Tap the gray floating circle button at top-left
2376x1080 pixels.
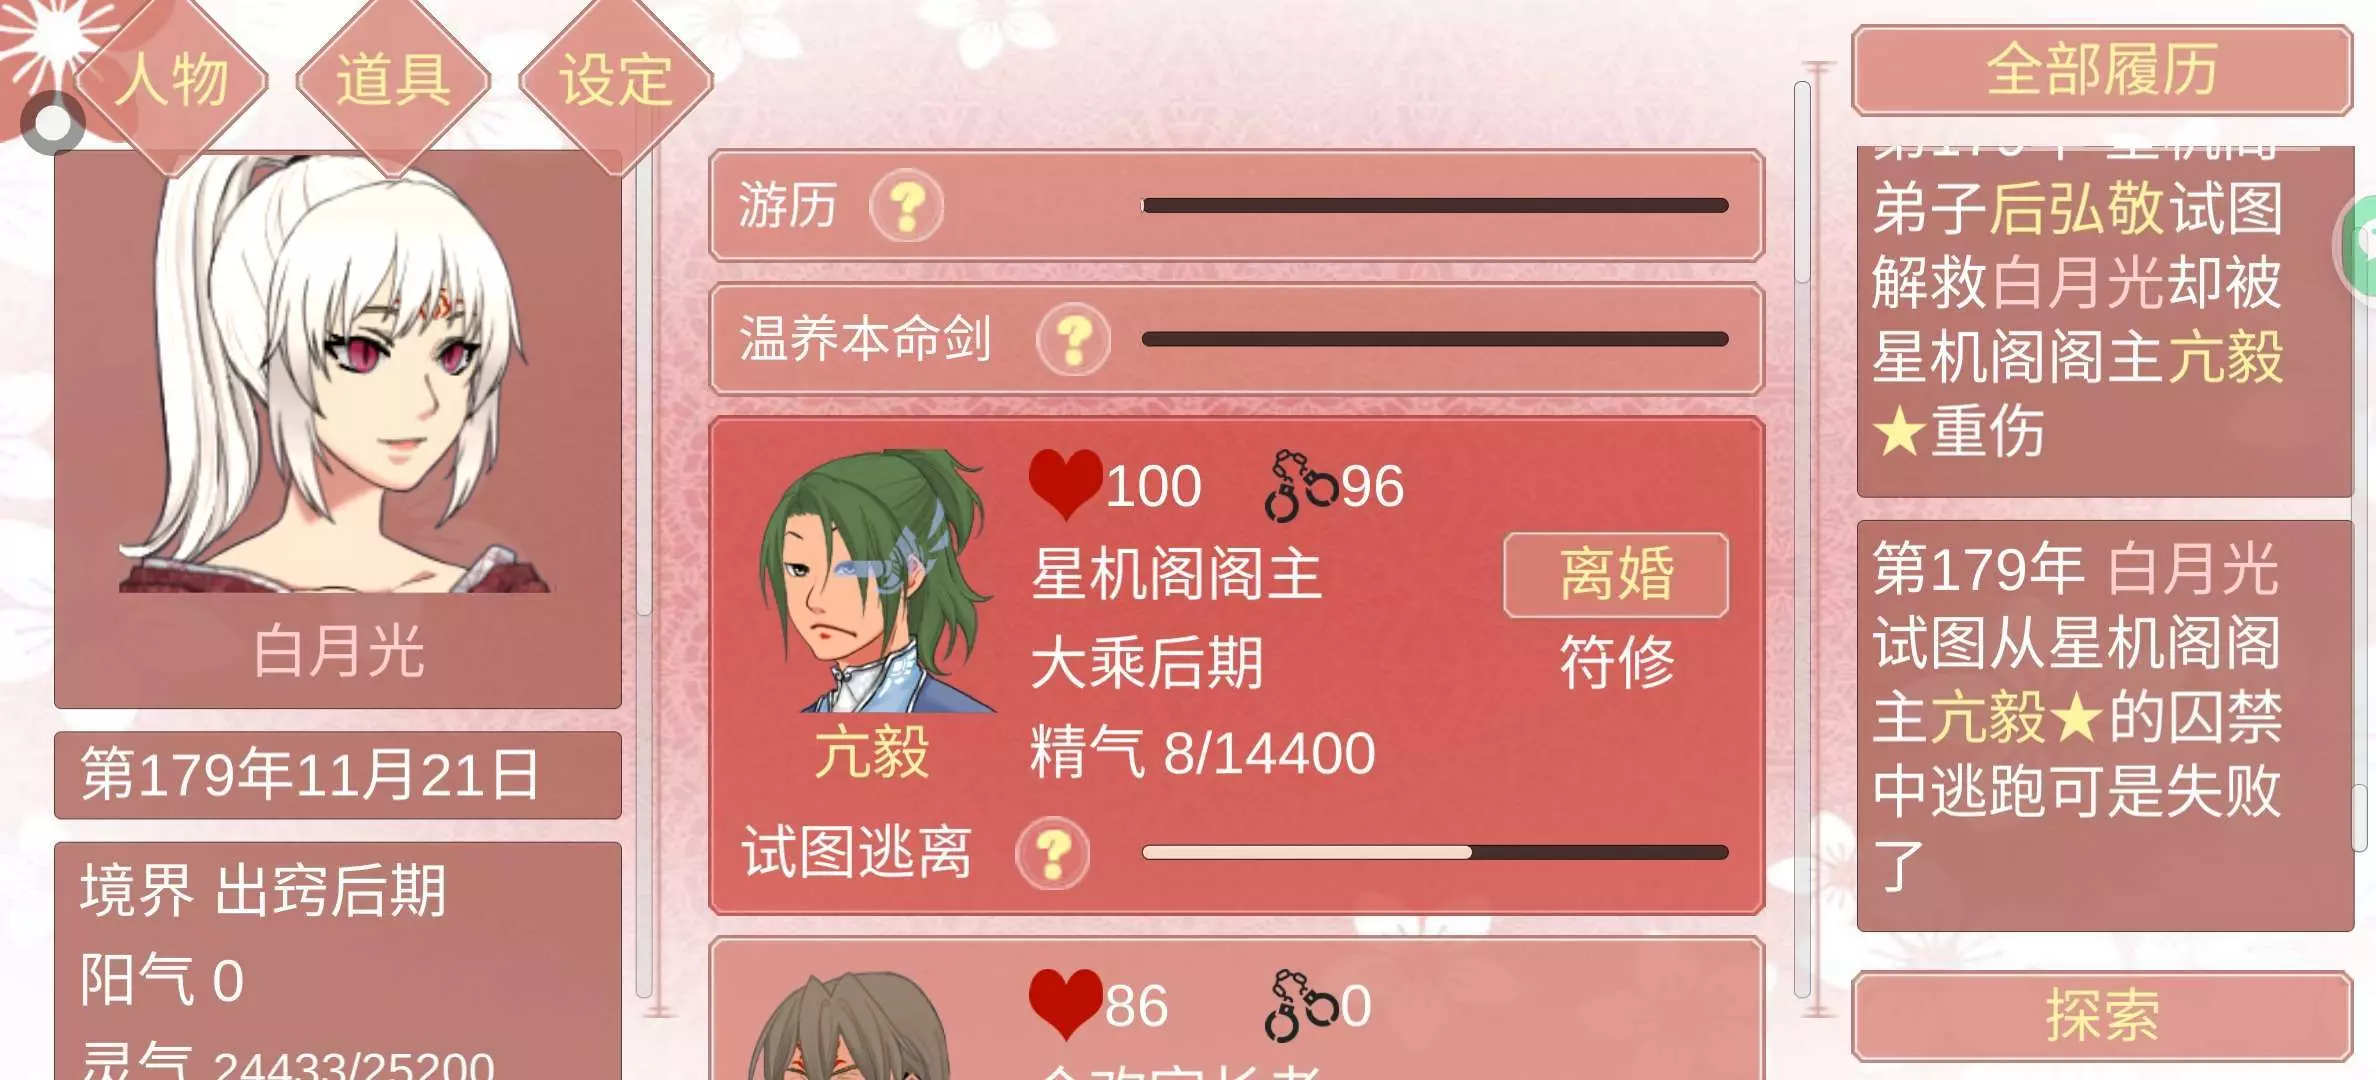click(52, 124)
